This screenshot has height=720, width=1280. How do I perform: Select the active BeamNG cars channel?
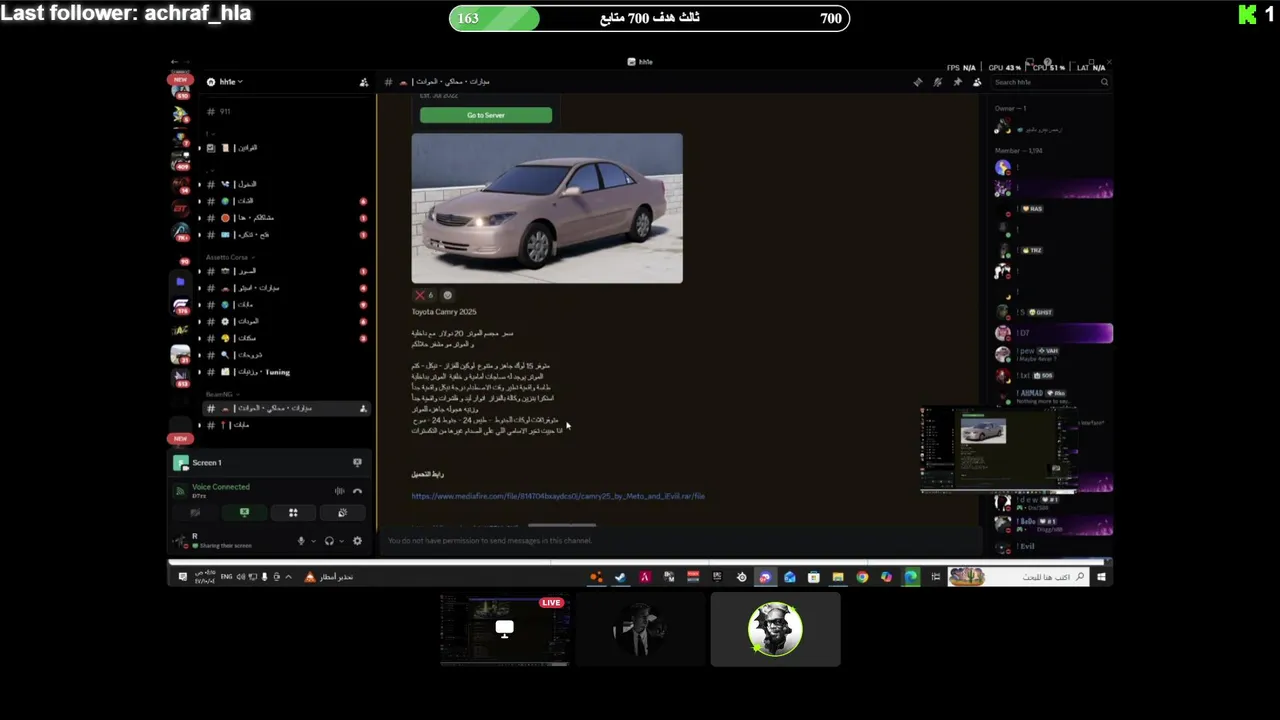pyautogui.click(x=285, y=408)
